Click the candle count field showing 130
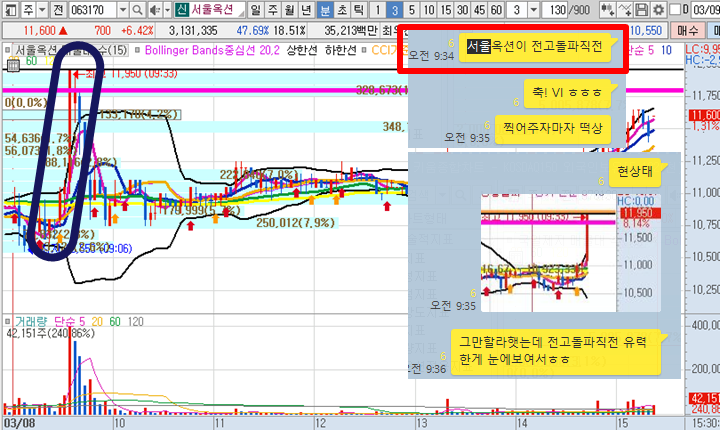The image size is (720, 430). (556, 9)
